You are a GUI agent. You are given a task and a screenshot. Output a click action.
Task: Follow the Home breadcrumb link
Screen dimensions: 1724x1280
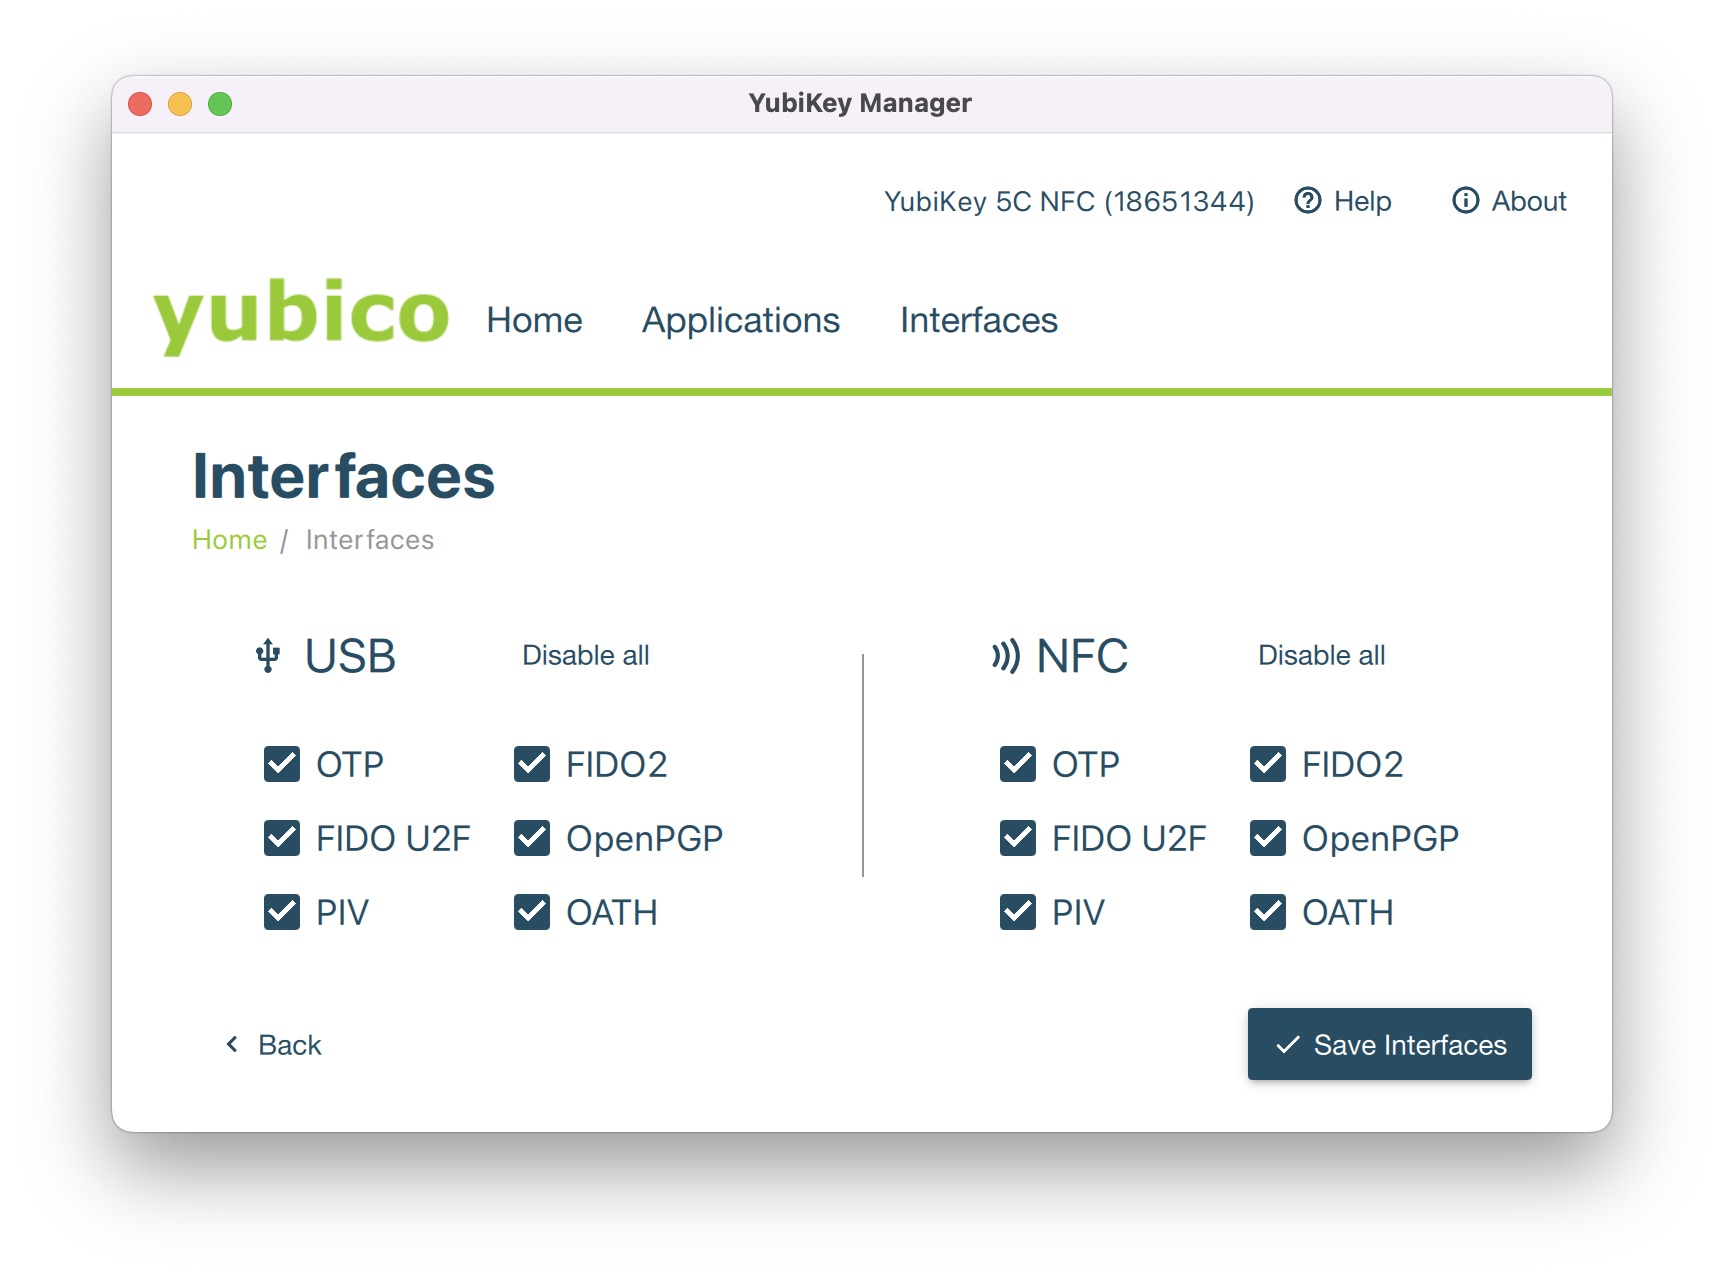tap(229, 540)
